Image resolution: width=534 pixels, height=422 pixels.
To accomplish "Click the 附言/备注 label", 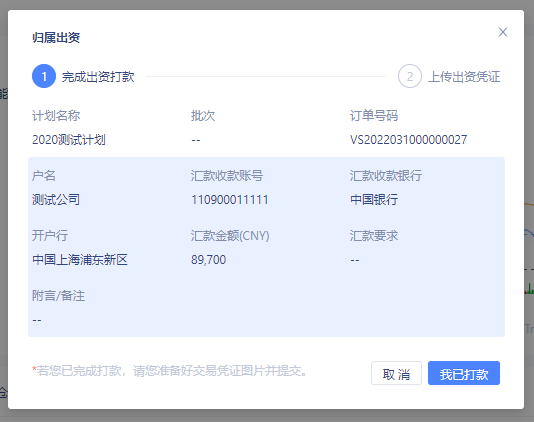I will [58, 296].
